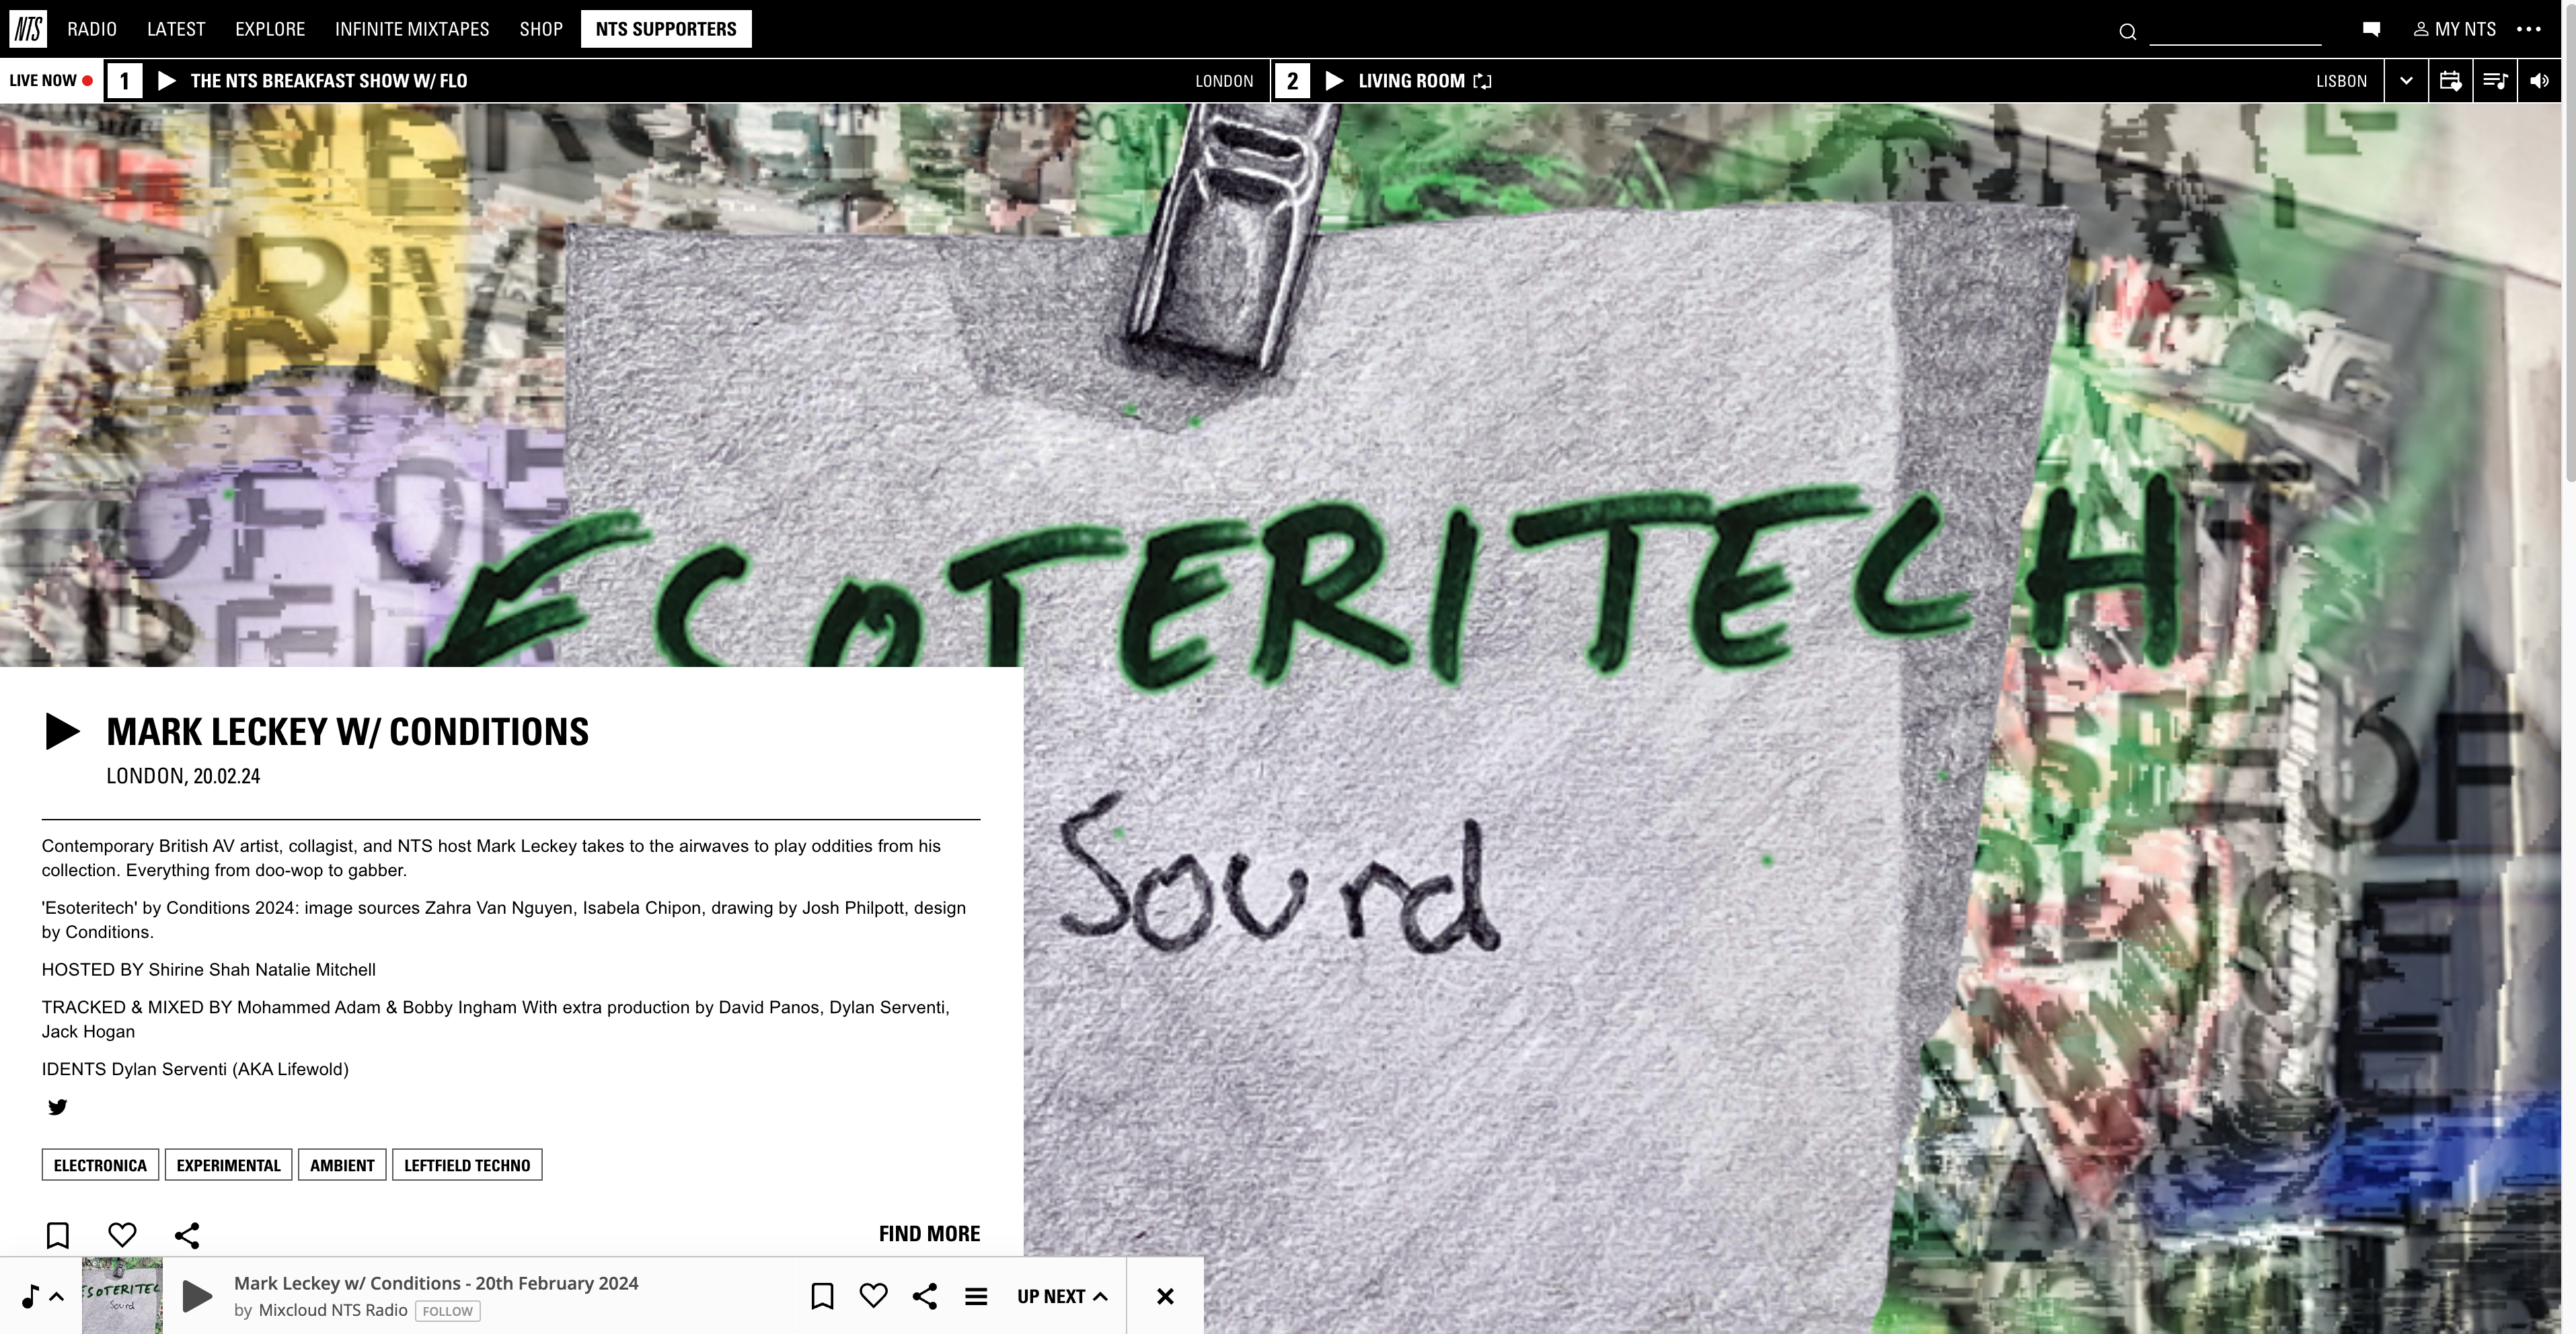Click the NTS logo home icon
The height and width of the screenshot is (1334, 2576).
point(28,29)
